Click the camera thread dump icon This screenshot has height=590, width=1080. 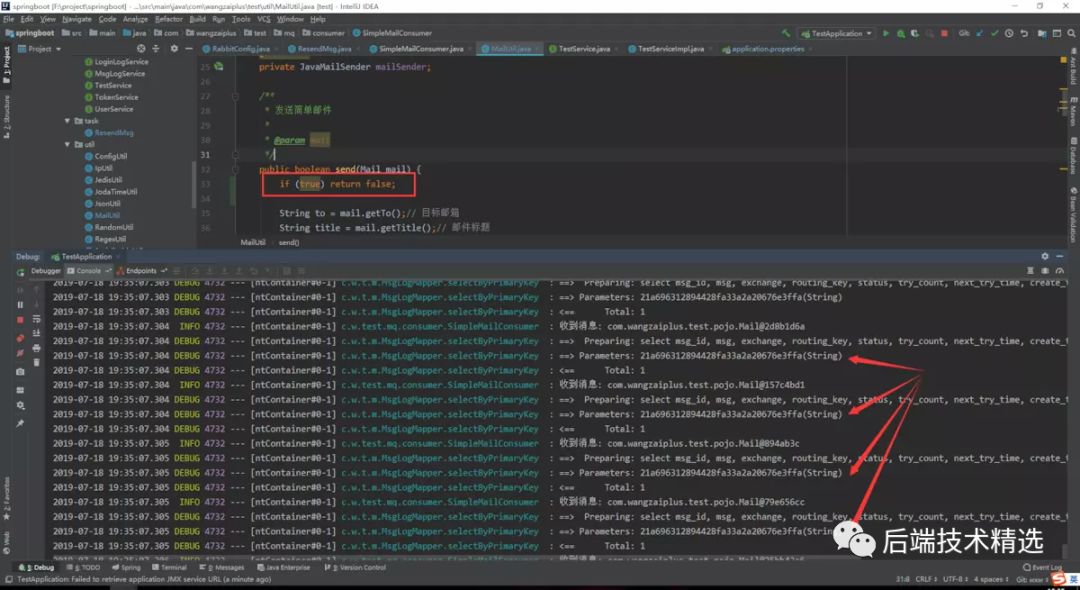(x=20, y=371)
